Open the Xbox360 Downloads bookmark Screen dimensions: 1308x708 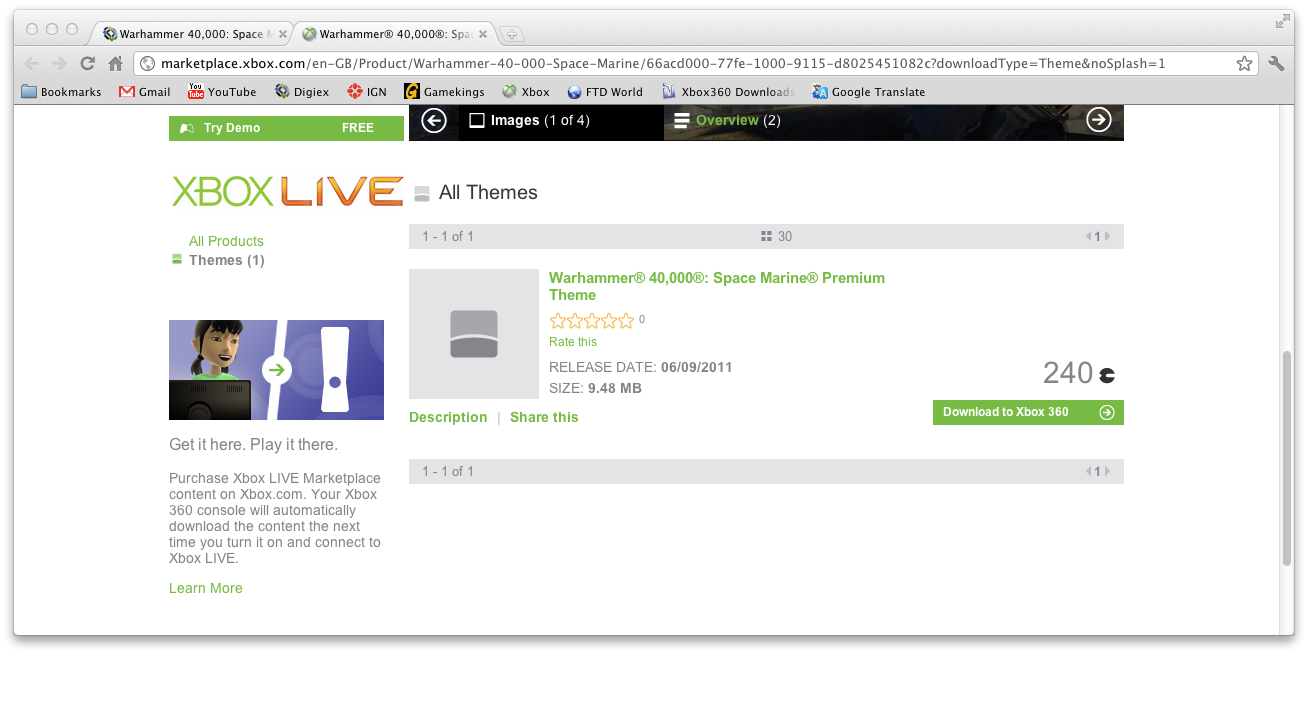tap(729, 92)
